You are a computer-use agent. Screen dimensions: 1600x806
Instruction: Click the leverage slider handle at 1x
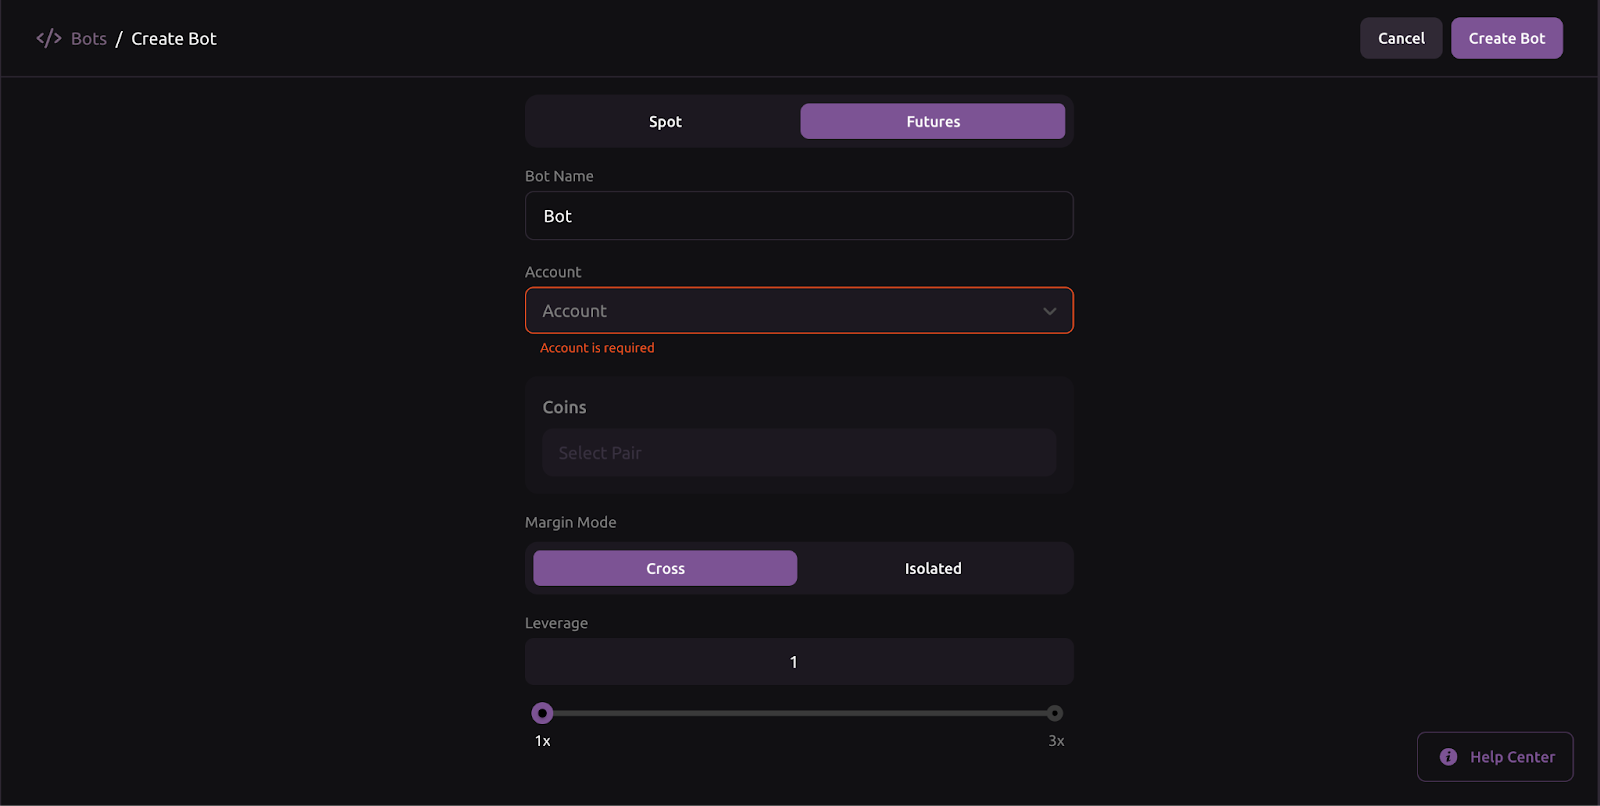click(542, 713)
